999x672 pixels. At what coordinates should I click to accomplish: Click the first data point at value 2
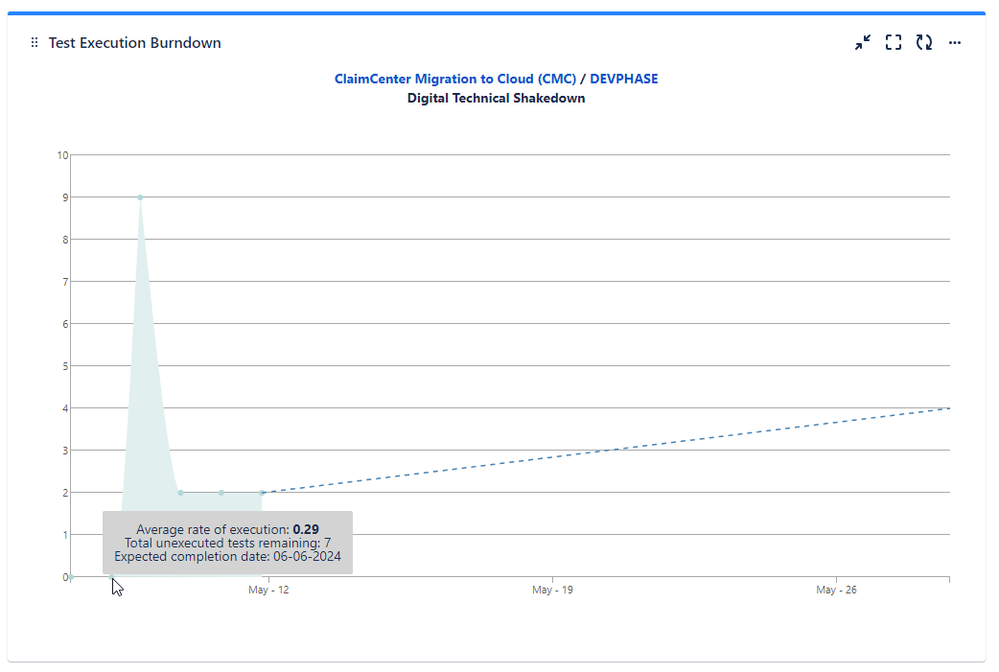(181, 492)
